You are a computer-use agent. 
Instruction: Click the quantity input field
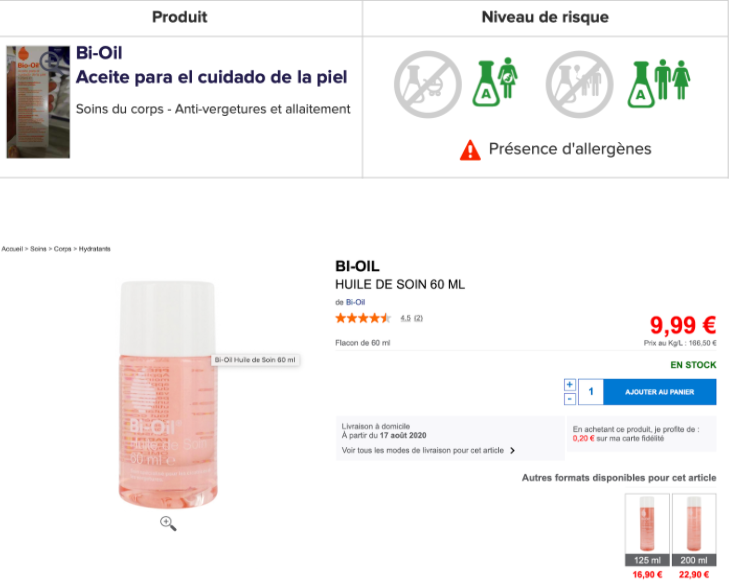(x=590, y=392)
